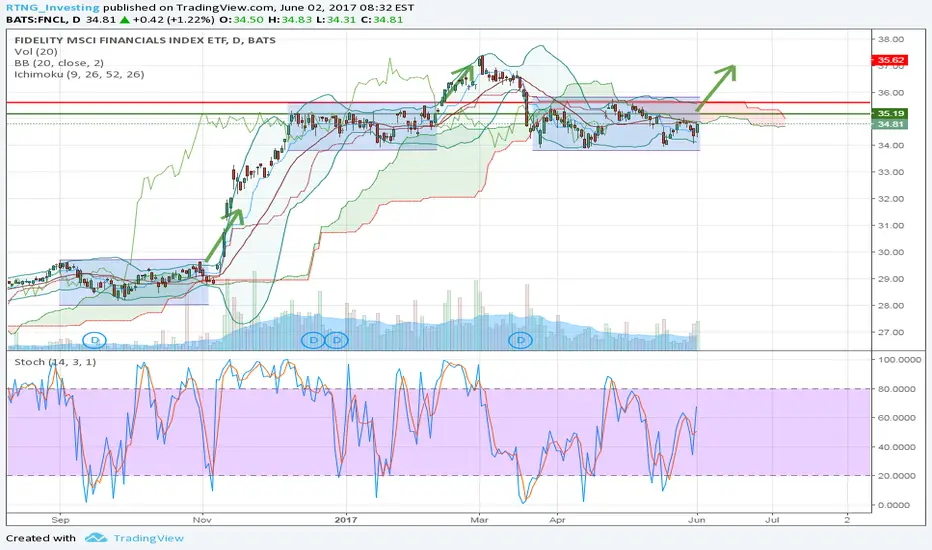Click the Created with caption text
Image resolution: width=932 pixels, height=550 pixels.
[x=41, y=539]
